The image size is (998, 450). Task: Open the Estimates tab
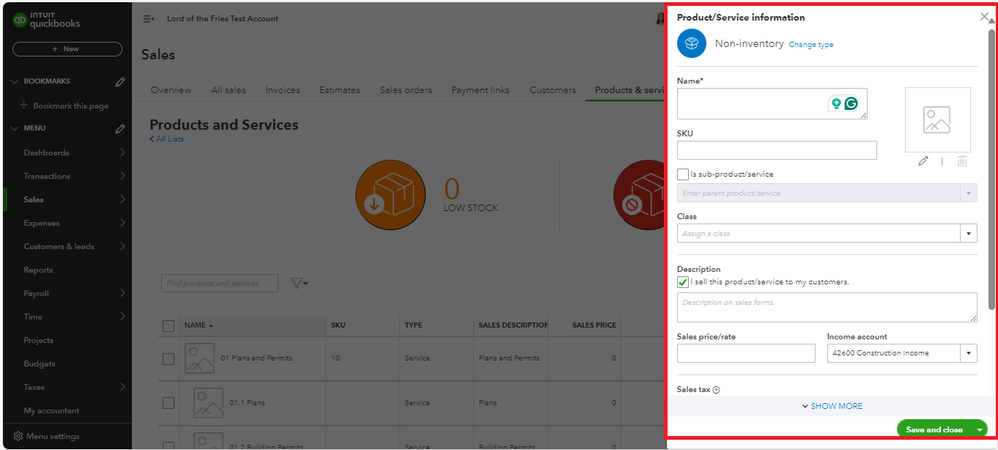[339, 90]
